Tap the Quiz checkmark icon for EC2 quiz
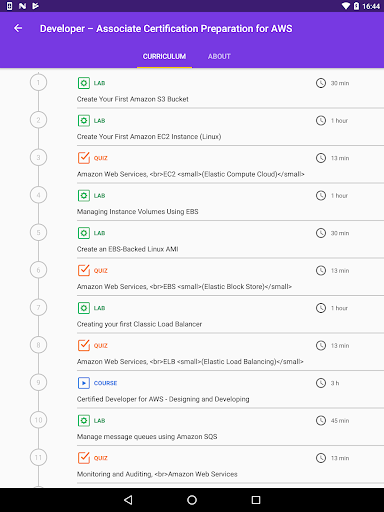 tap(84, 158)
